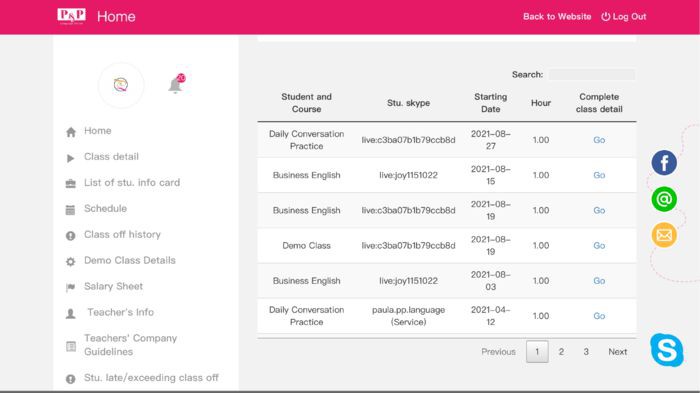Click "Daily Conversation Practice" in the 2021-04-12 row
This screenshot has width=700, height=393.
306,316
